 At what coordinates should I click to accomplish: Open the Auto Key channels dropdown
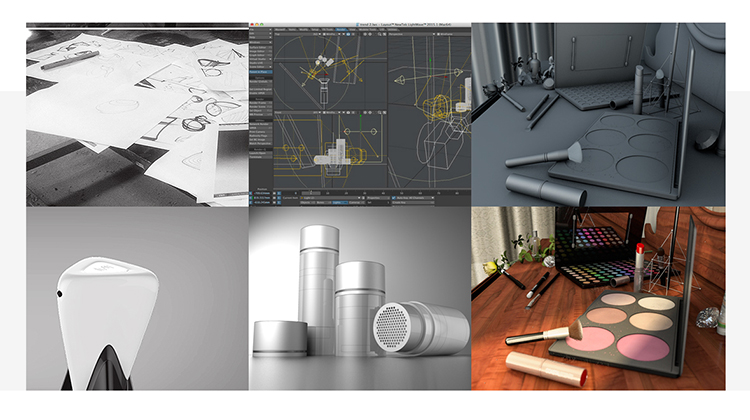click(415, 198)
